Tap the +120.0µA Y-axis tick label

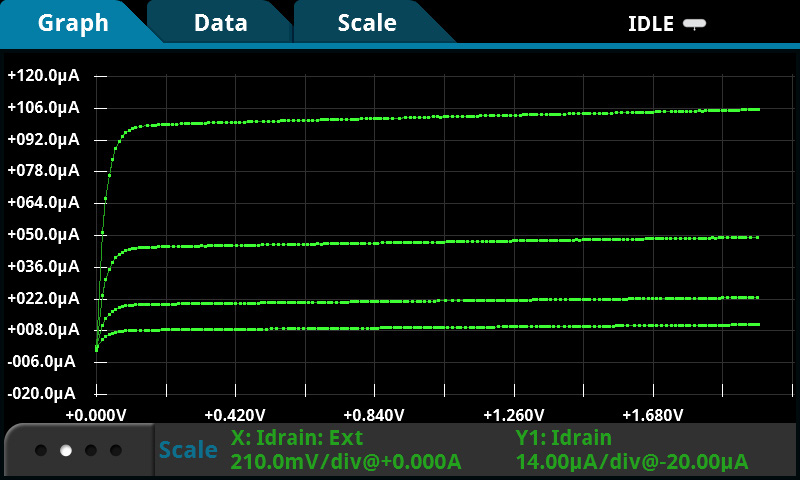(42, 76)
